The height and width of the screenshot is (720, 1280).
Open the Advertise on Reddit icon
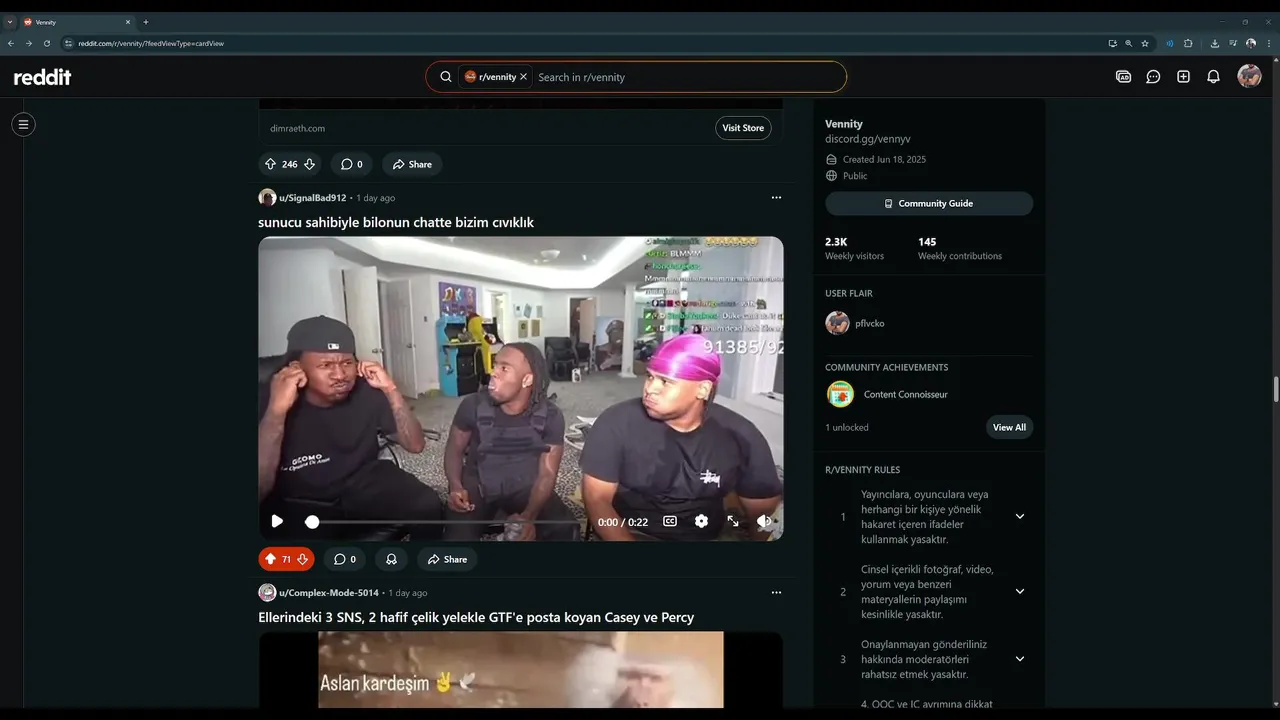pyautogui.click(x=1123, y=77)
